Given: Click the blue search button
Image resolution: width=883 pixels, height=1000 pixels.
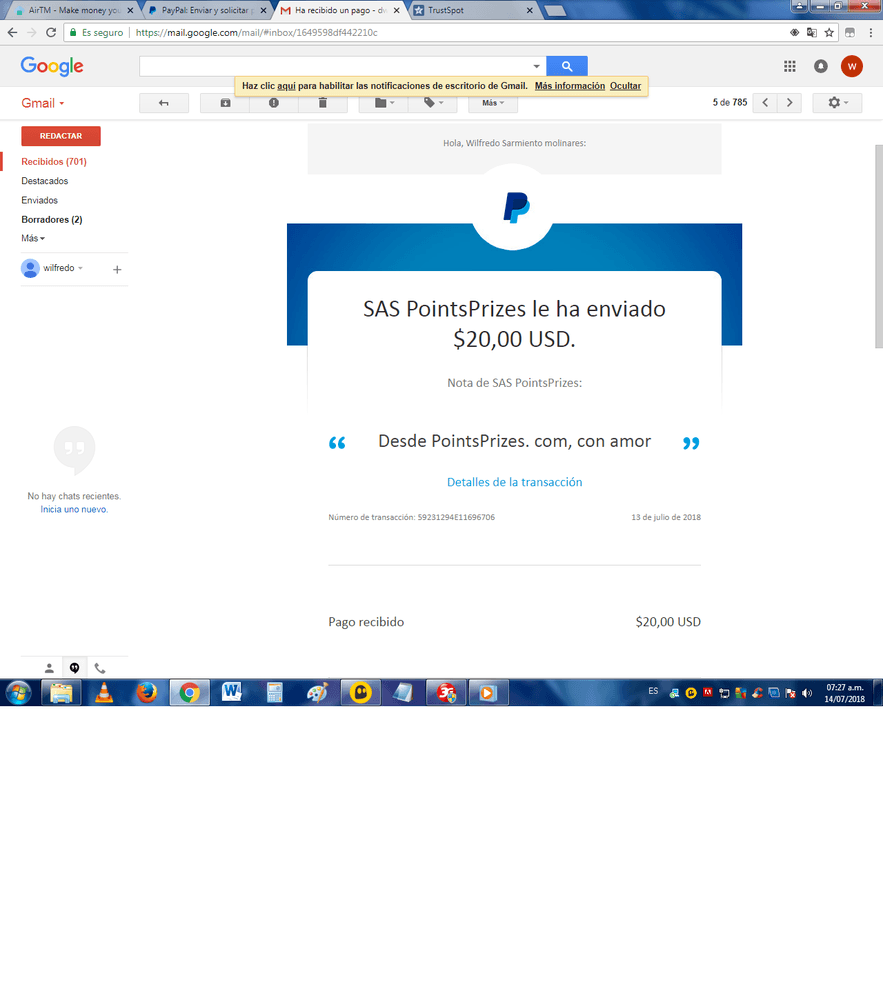Looking at the screenshot, I should 567,66.
